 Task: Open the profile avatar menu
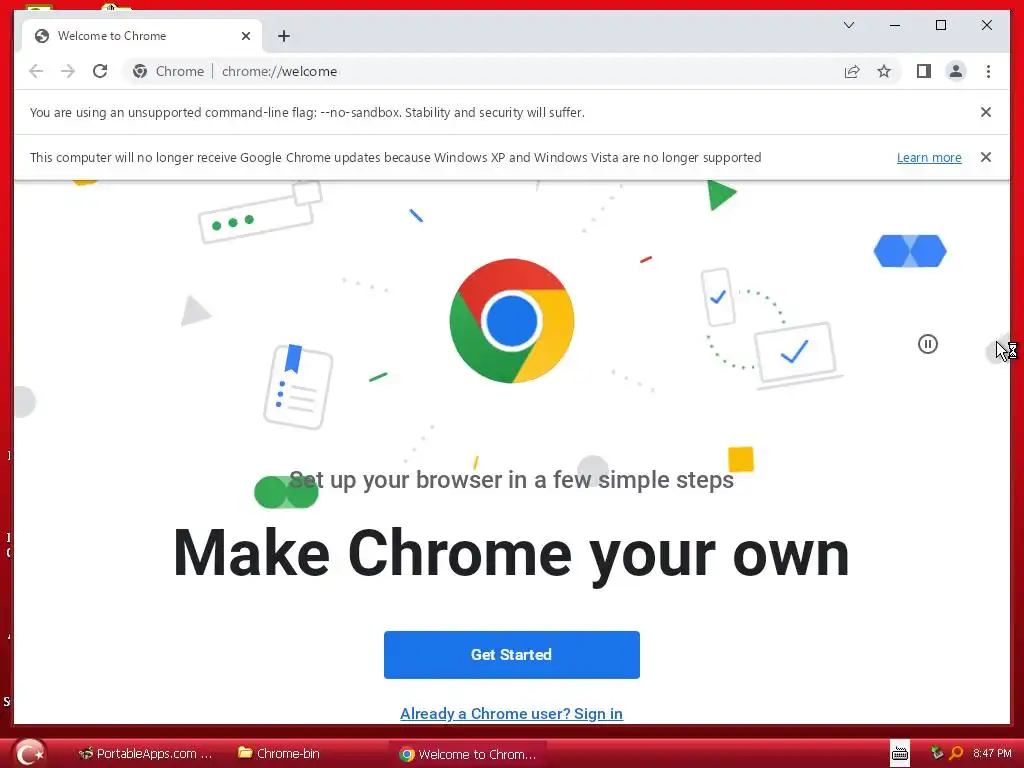[x=955, y=71]
